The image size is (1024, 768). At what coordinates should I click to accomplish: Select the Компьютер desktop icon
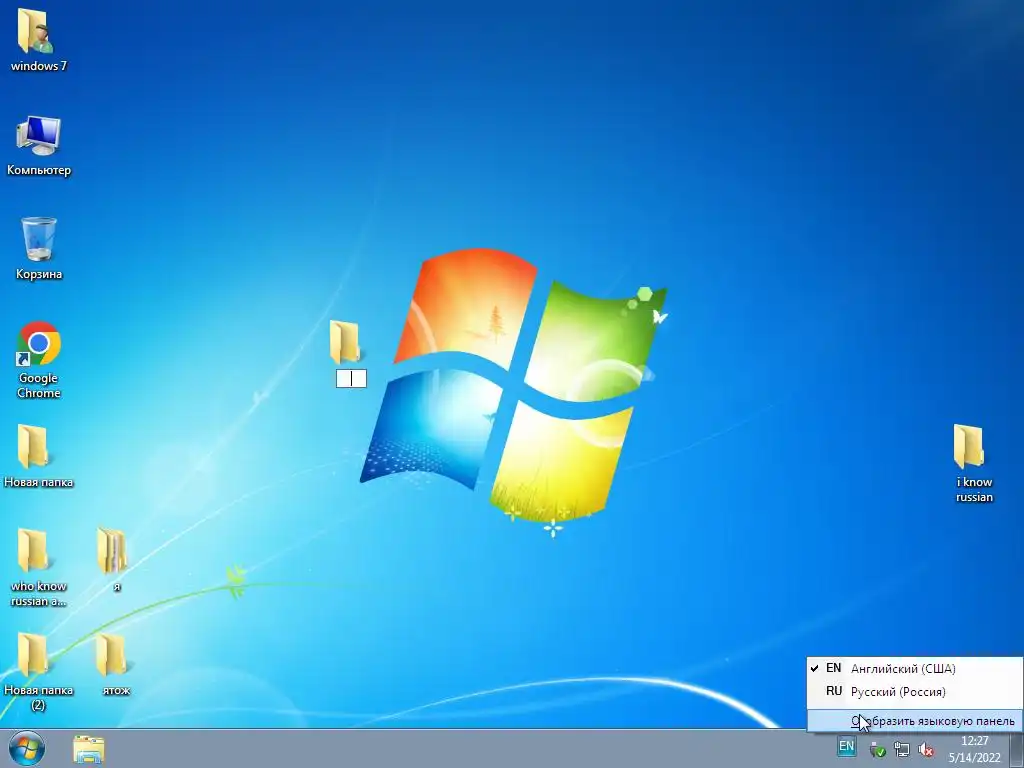[x=38, y=136]
